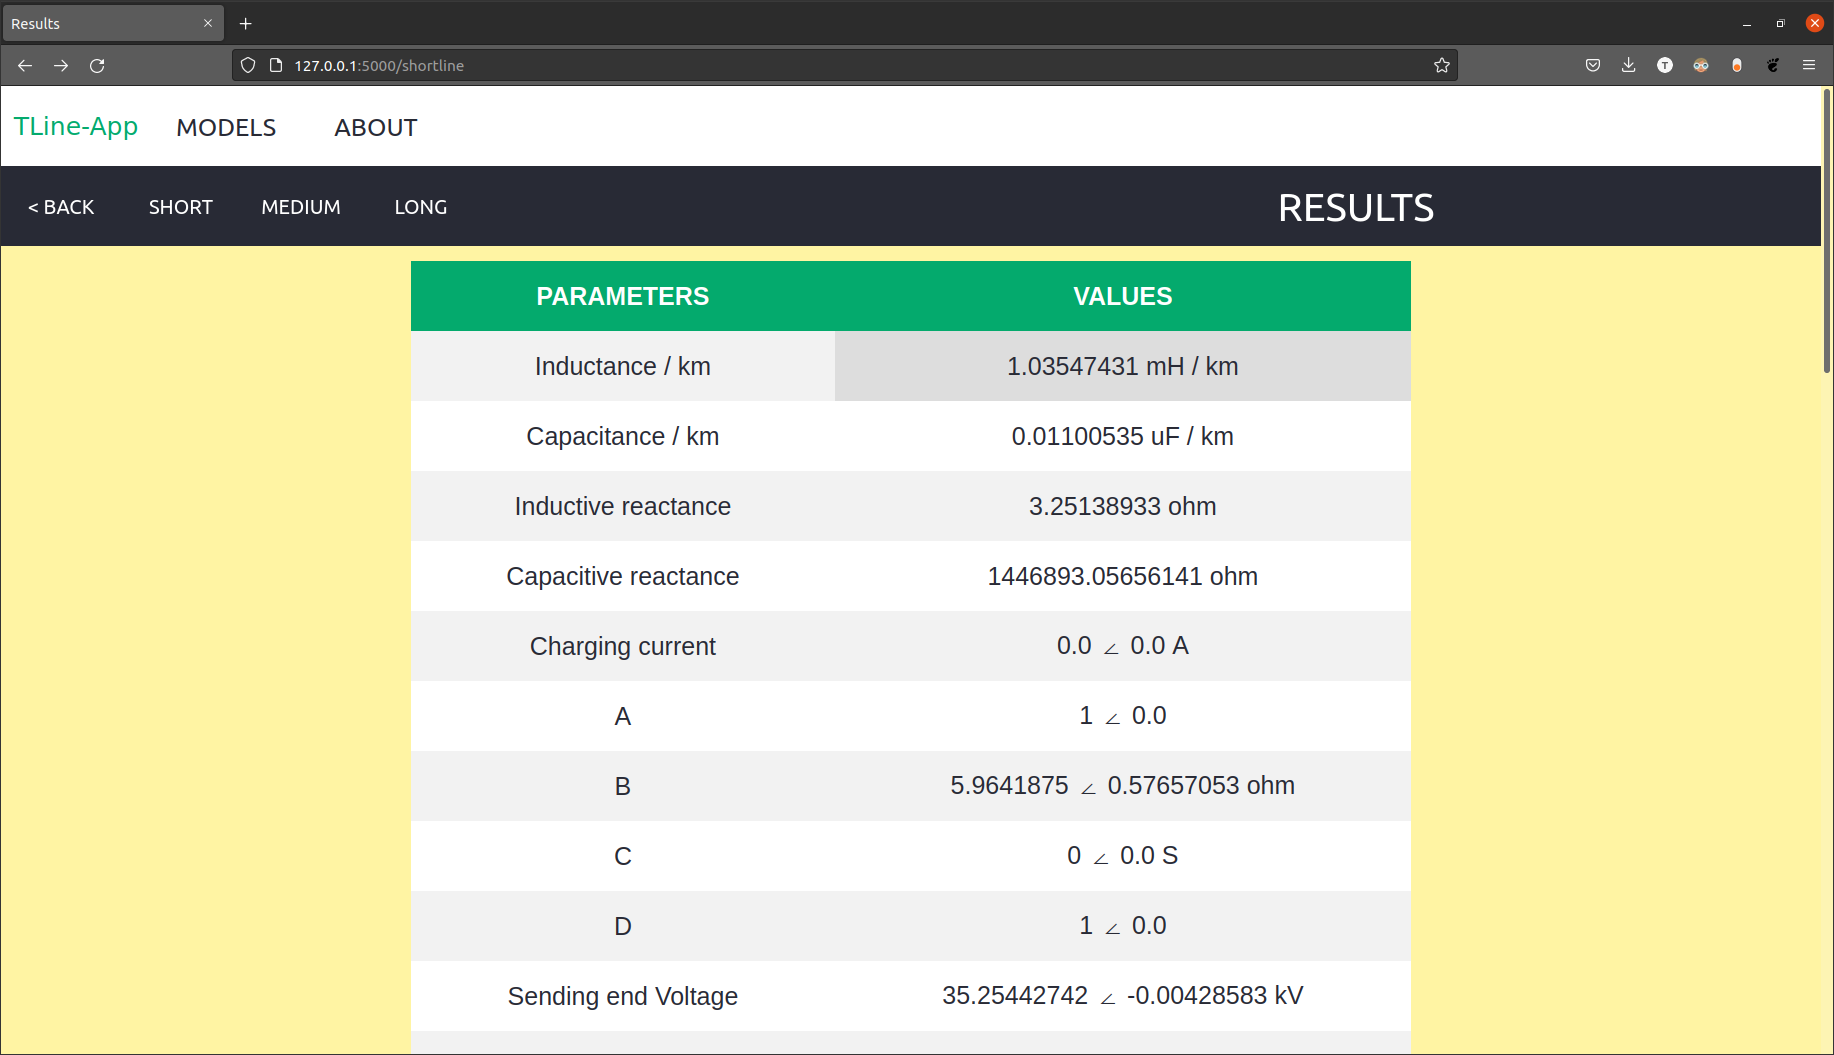Open the Firefox hamburger menu

click(x=1809, y=65)
